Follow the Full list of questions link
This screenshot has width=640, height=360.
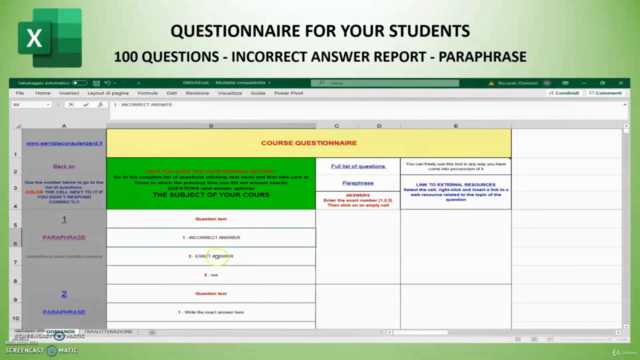[x=358, y=166]
